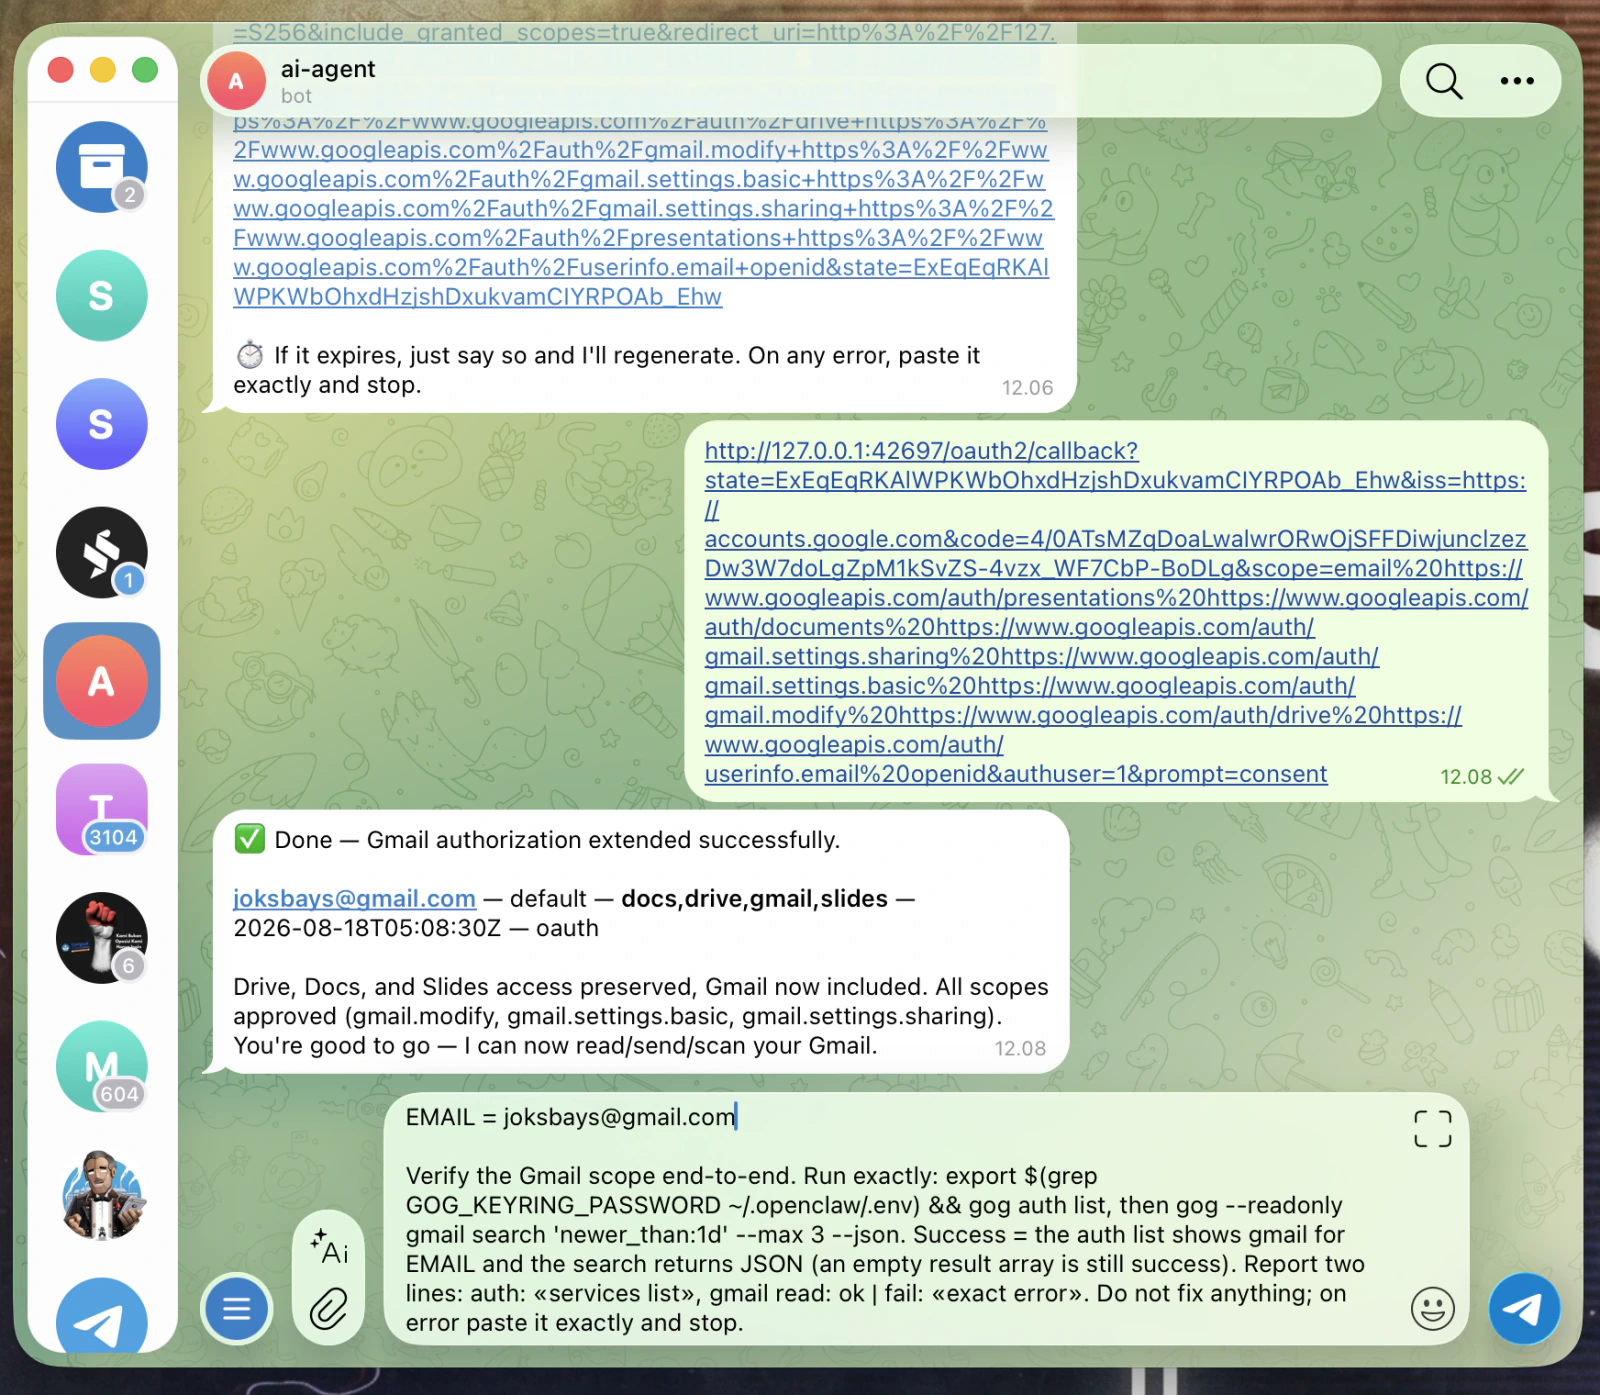Viewport: 1600px width, 1395px height.
Task: Open the purple S avatar chat
Action: [101, 424]
